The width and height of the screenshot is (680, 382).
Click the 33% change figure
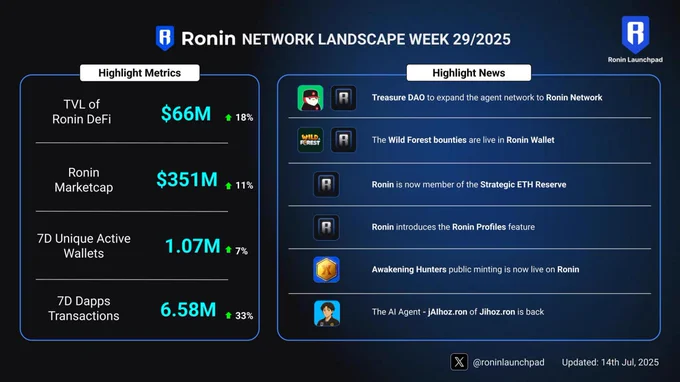pos(244,316)
